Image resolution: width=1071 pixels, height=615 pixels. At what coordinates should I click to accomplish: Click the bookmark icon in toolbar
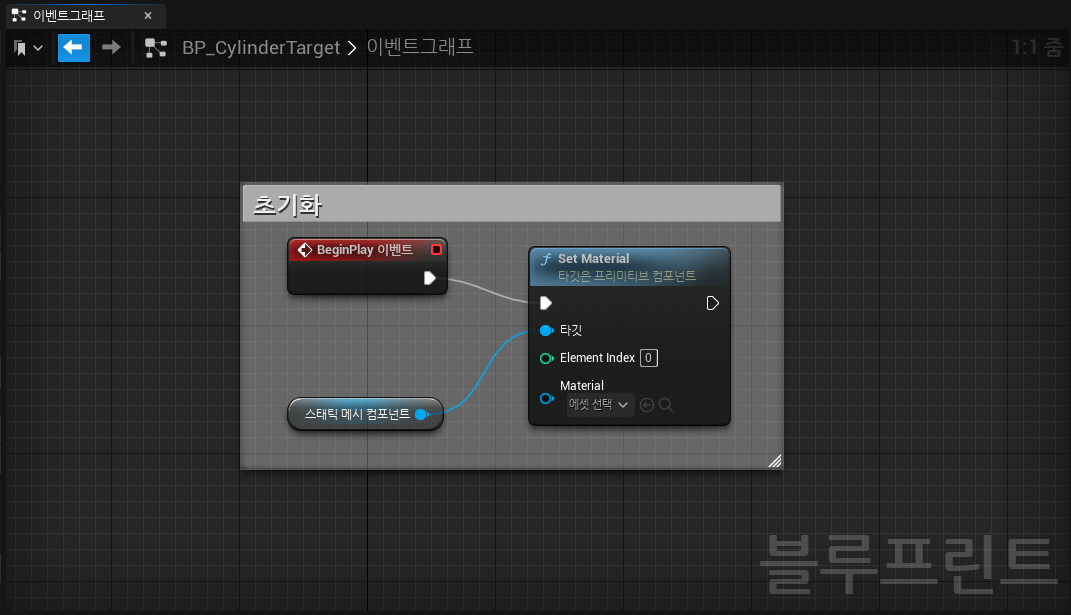tap(20, 48)
